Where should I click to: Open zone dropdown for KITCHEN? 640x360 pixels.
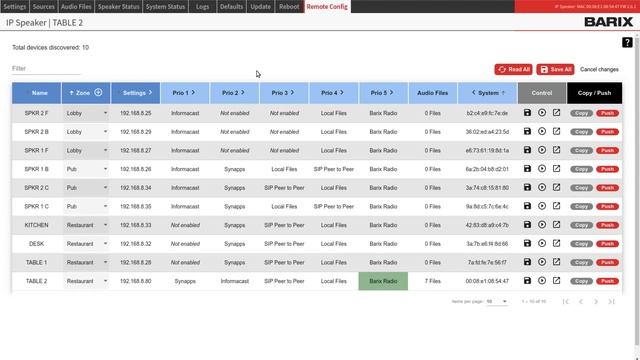pyautogui.click(x=86, y=225)
